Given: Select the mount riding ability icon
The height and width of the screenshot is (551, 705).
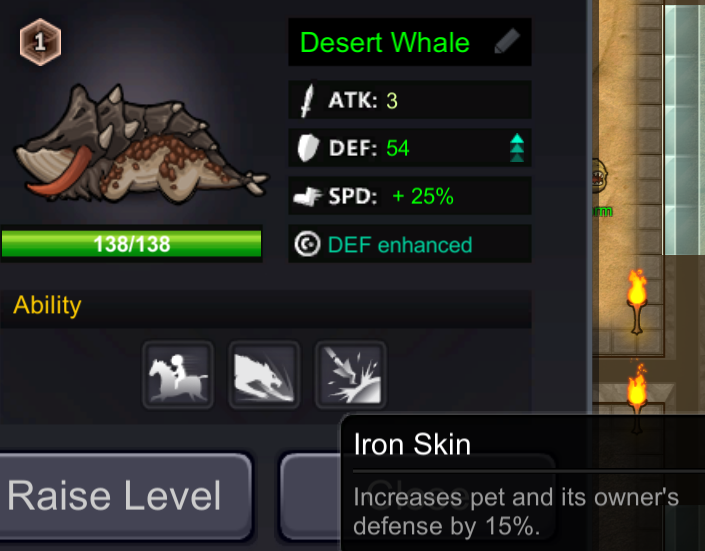Looking at the screenshot, I should click(x=178, y=375).
